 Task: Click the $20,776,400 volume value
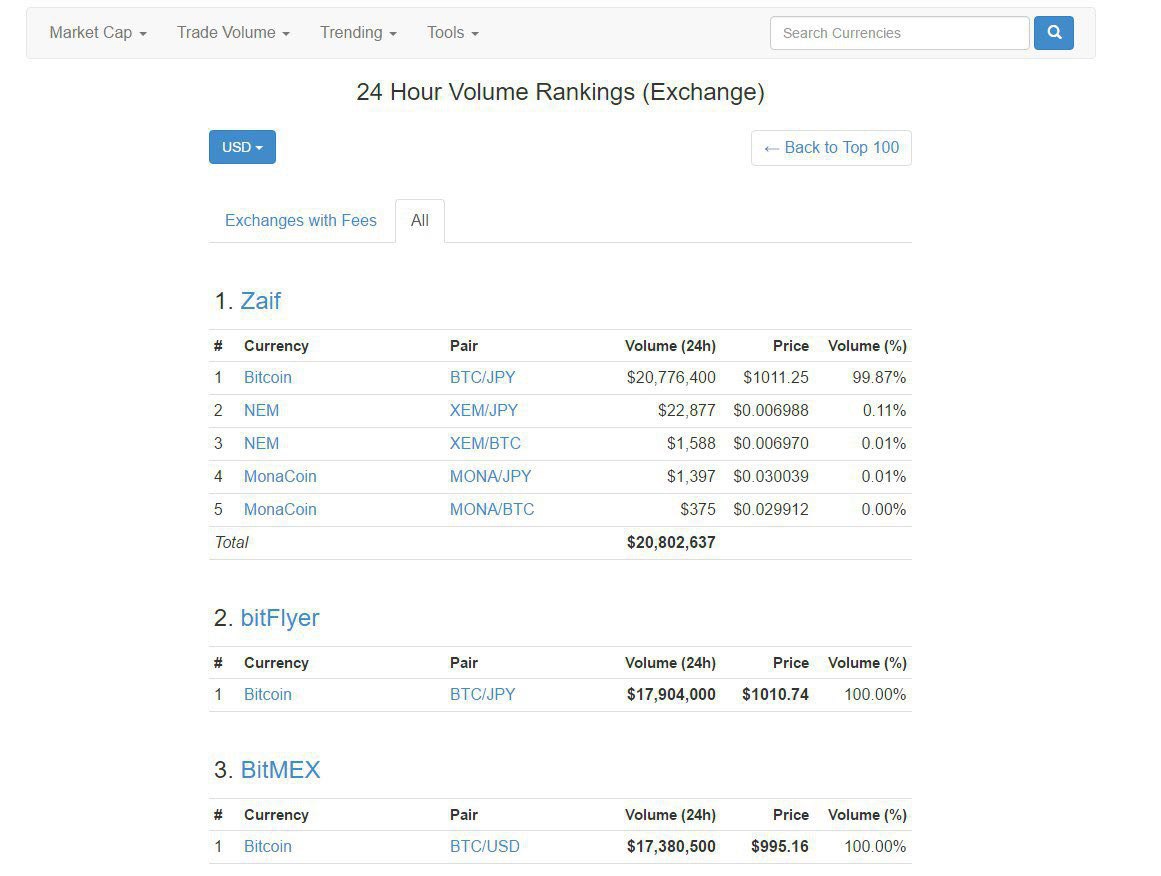(671, 378)
